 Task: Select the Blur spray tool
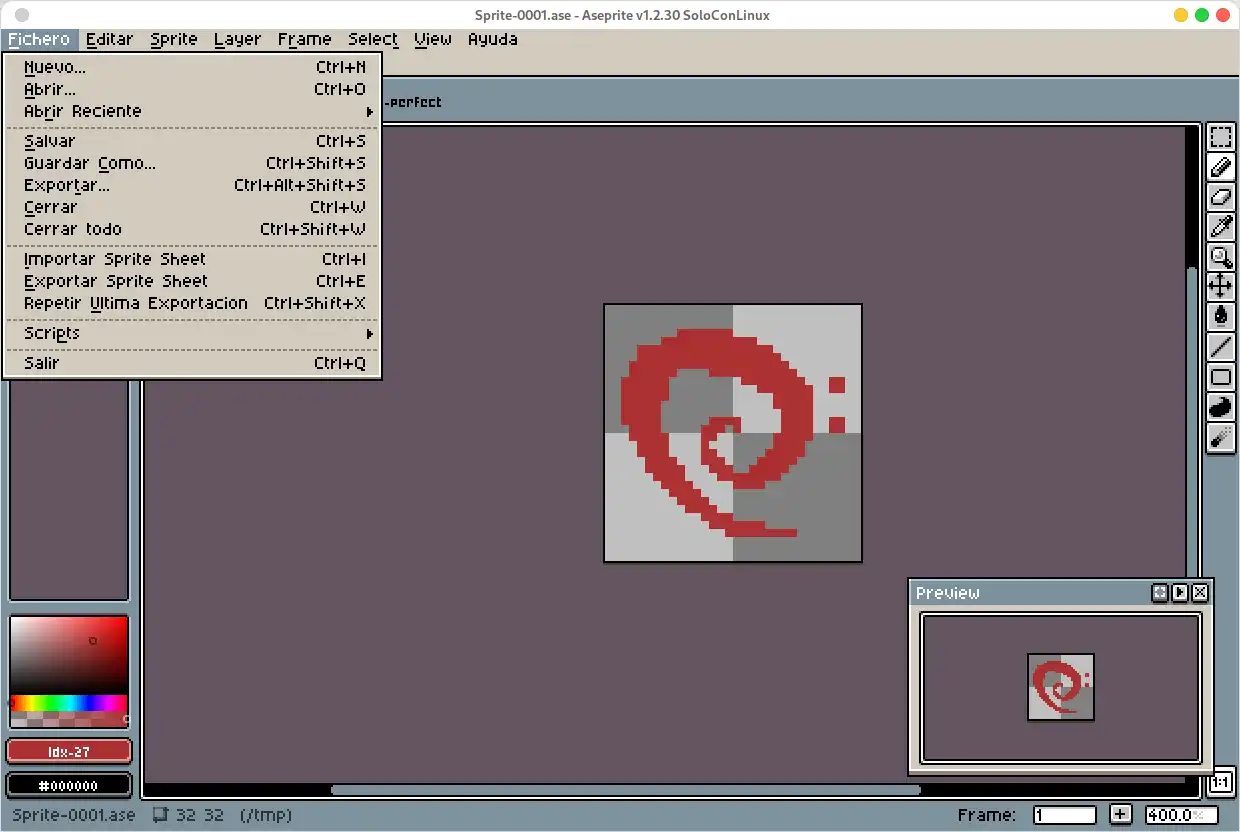click(x=1220, y=437)
